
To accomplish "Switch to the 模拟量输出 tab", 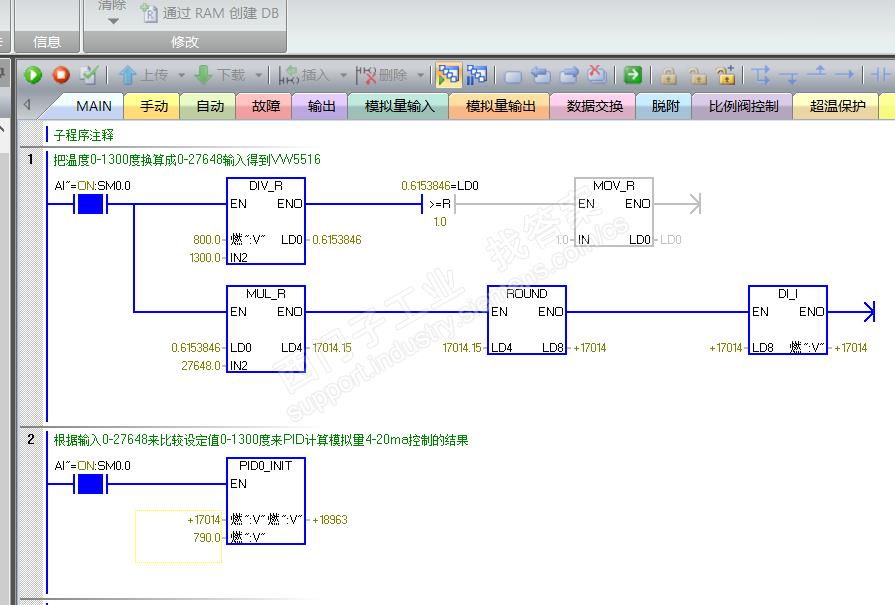I will click(x=501, y=106).
